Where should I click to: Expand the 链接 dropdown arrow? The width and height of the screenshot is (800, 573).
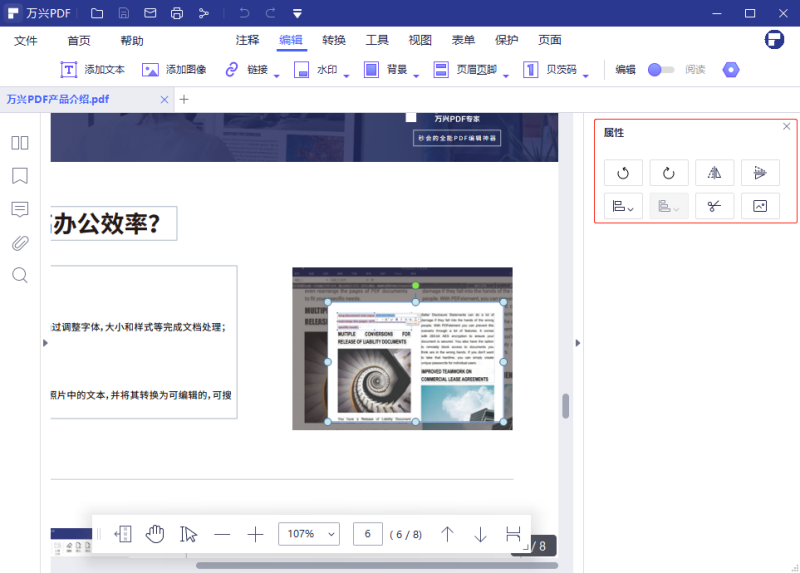[x=277, y=76]
